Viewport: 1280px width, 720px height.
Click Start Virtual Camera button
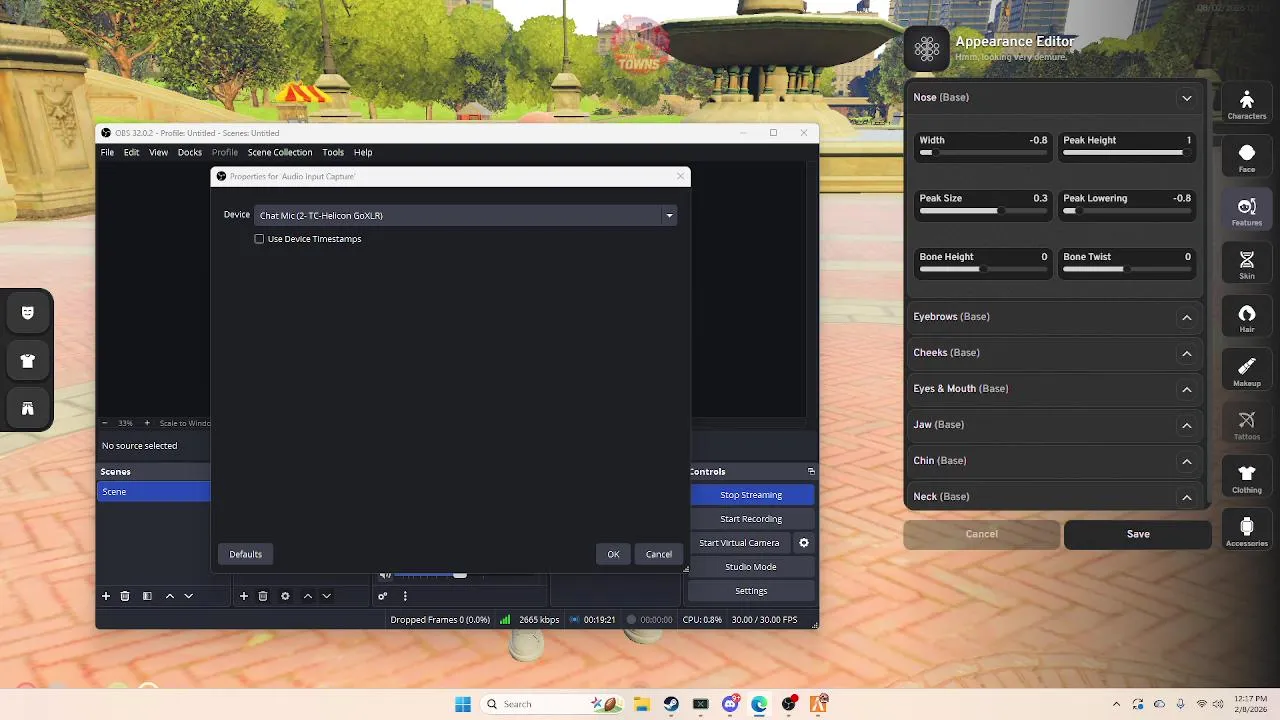click(x=739, y=543)
